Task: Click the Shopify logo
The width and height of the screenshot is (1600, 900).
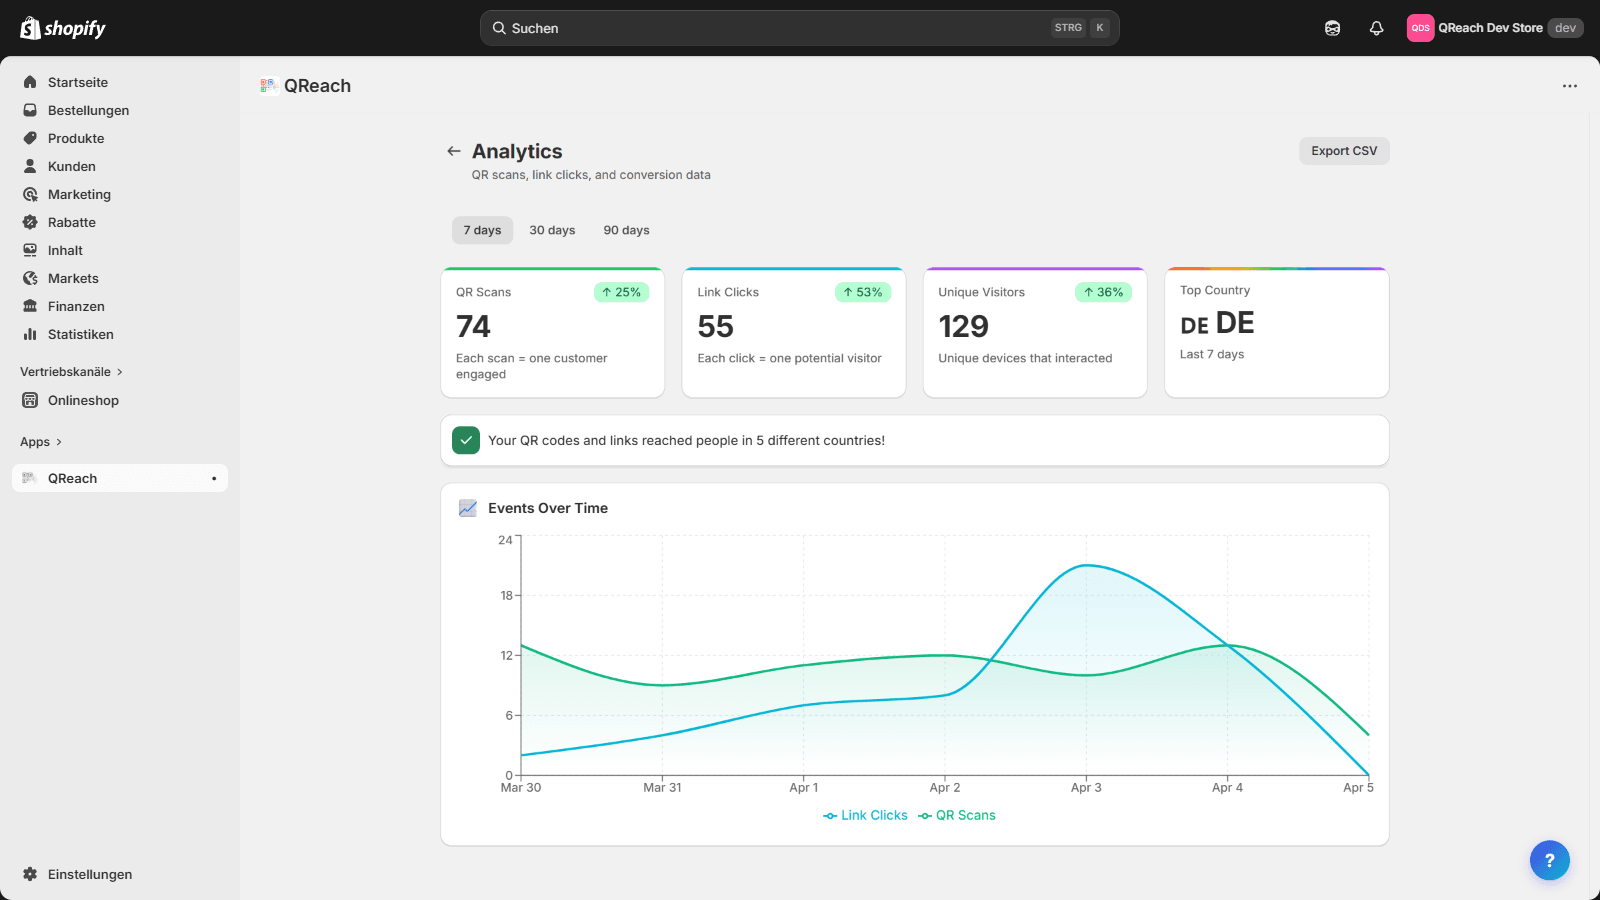Action: (62, 28)
